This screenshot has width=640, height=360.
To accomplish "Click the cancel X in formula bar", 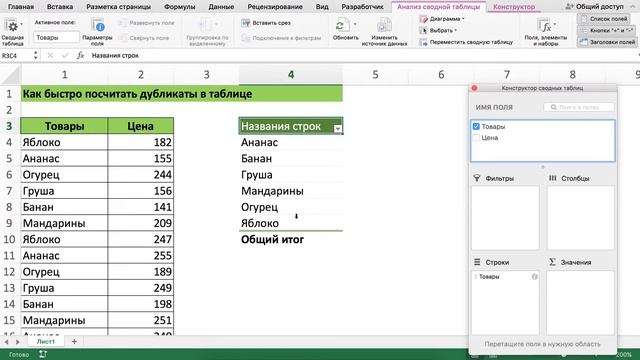I will [50, 56].
